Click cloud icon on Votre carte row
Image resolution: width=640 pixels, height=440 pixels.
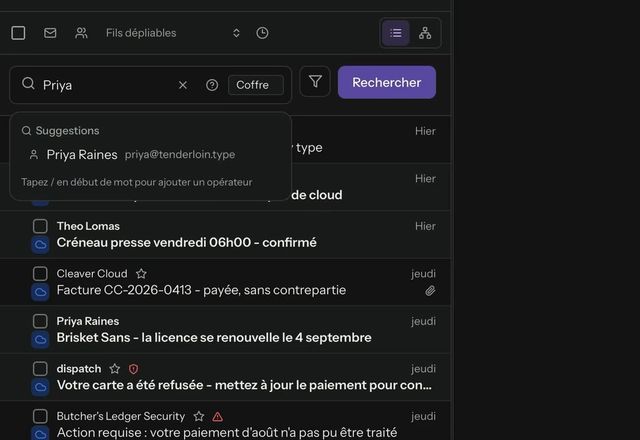coord(40,387)
